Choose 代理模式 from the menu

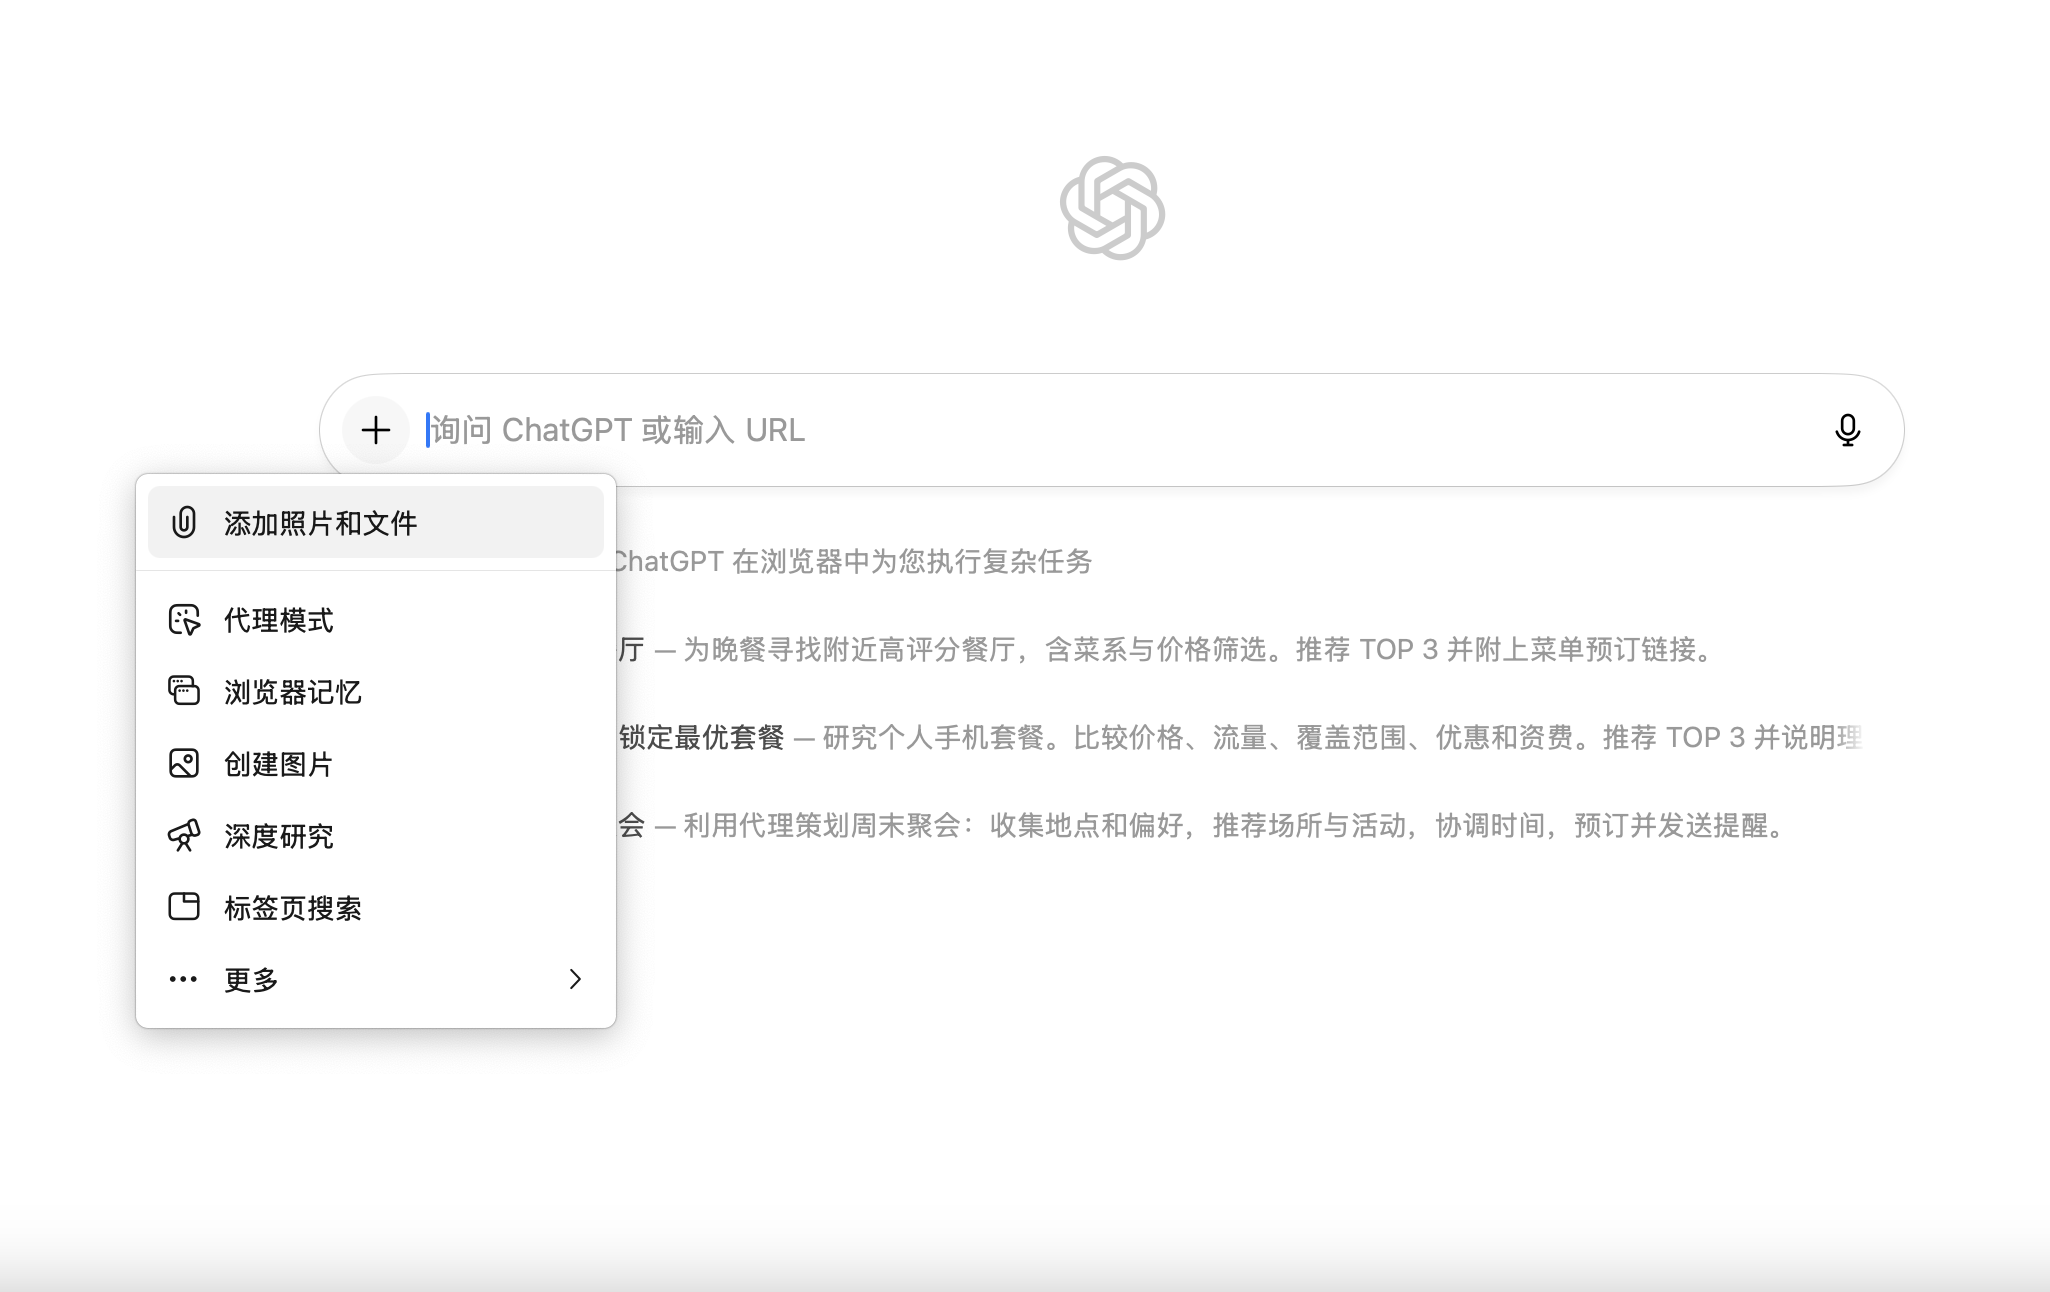[x=279, y=620]
